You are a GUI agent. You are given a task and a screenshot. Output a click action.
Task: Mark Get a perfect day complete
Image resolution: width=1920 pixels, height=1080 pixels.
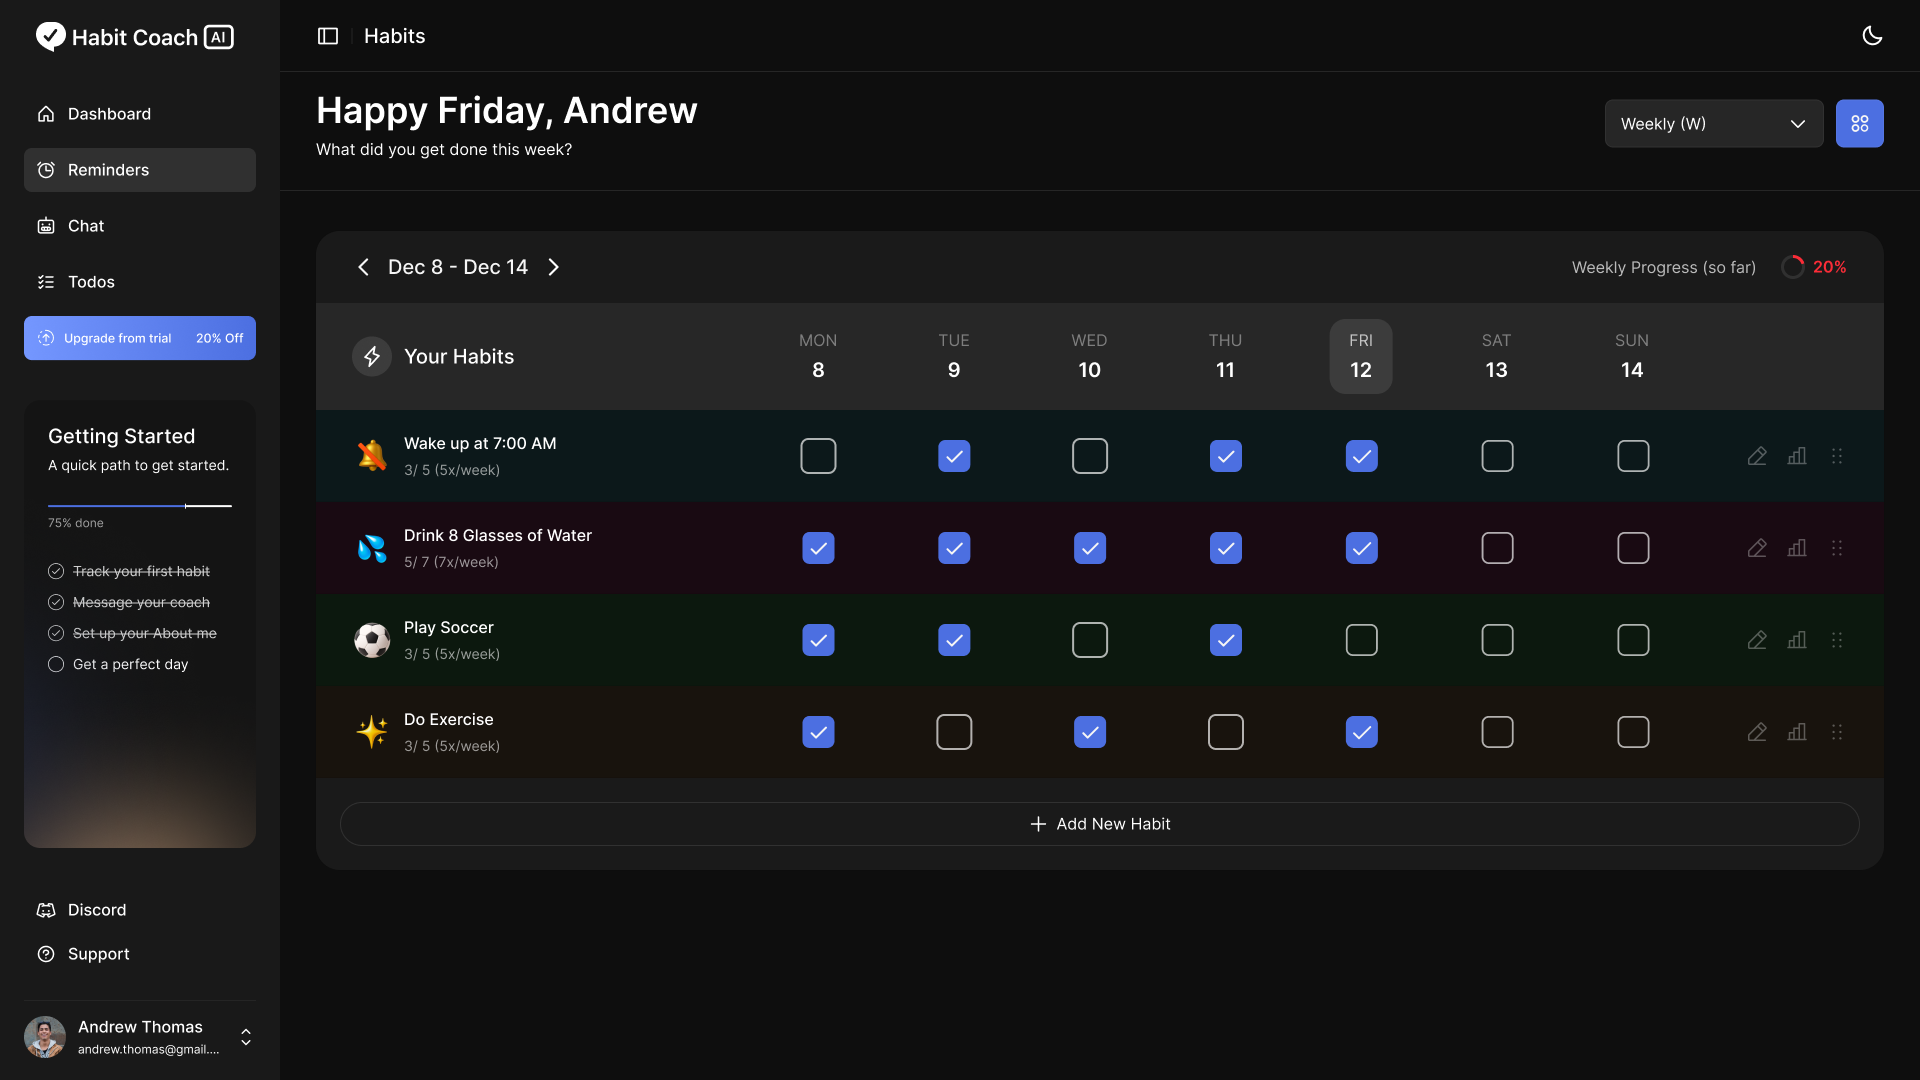[56, 664]
